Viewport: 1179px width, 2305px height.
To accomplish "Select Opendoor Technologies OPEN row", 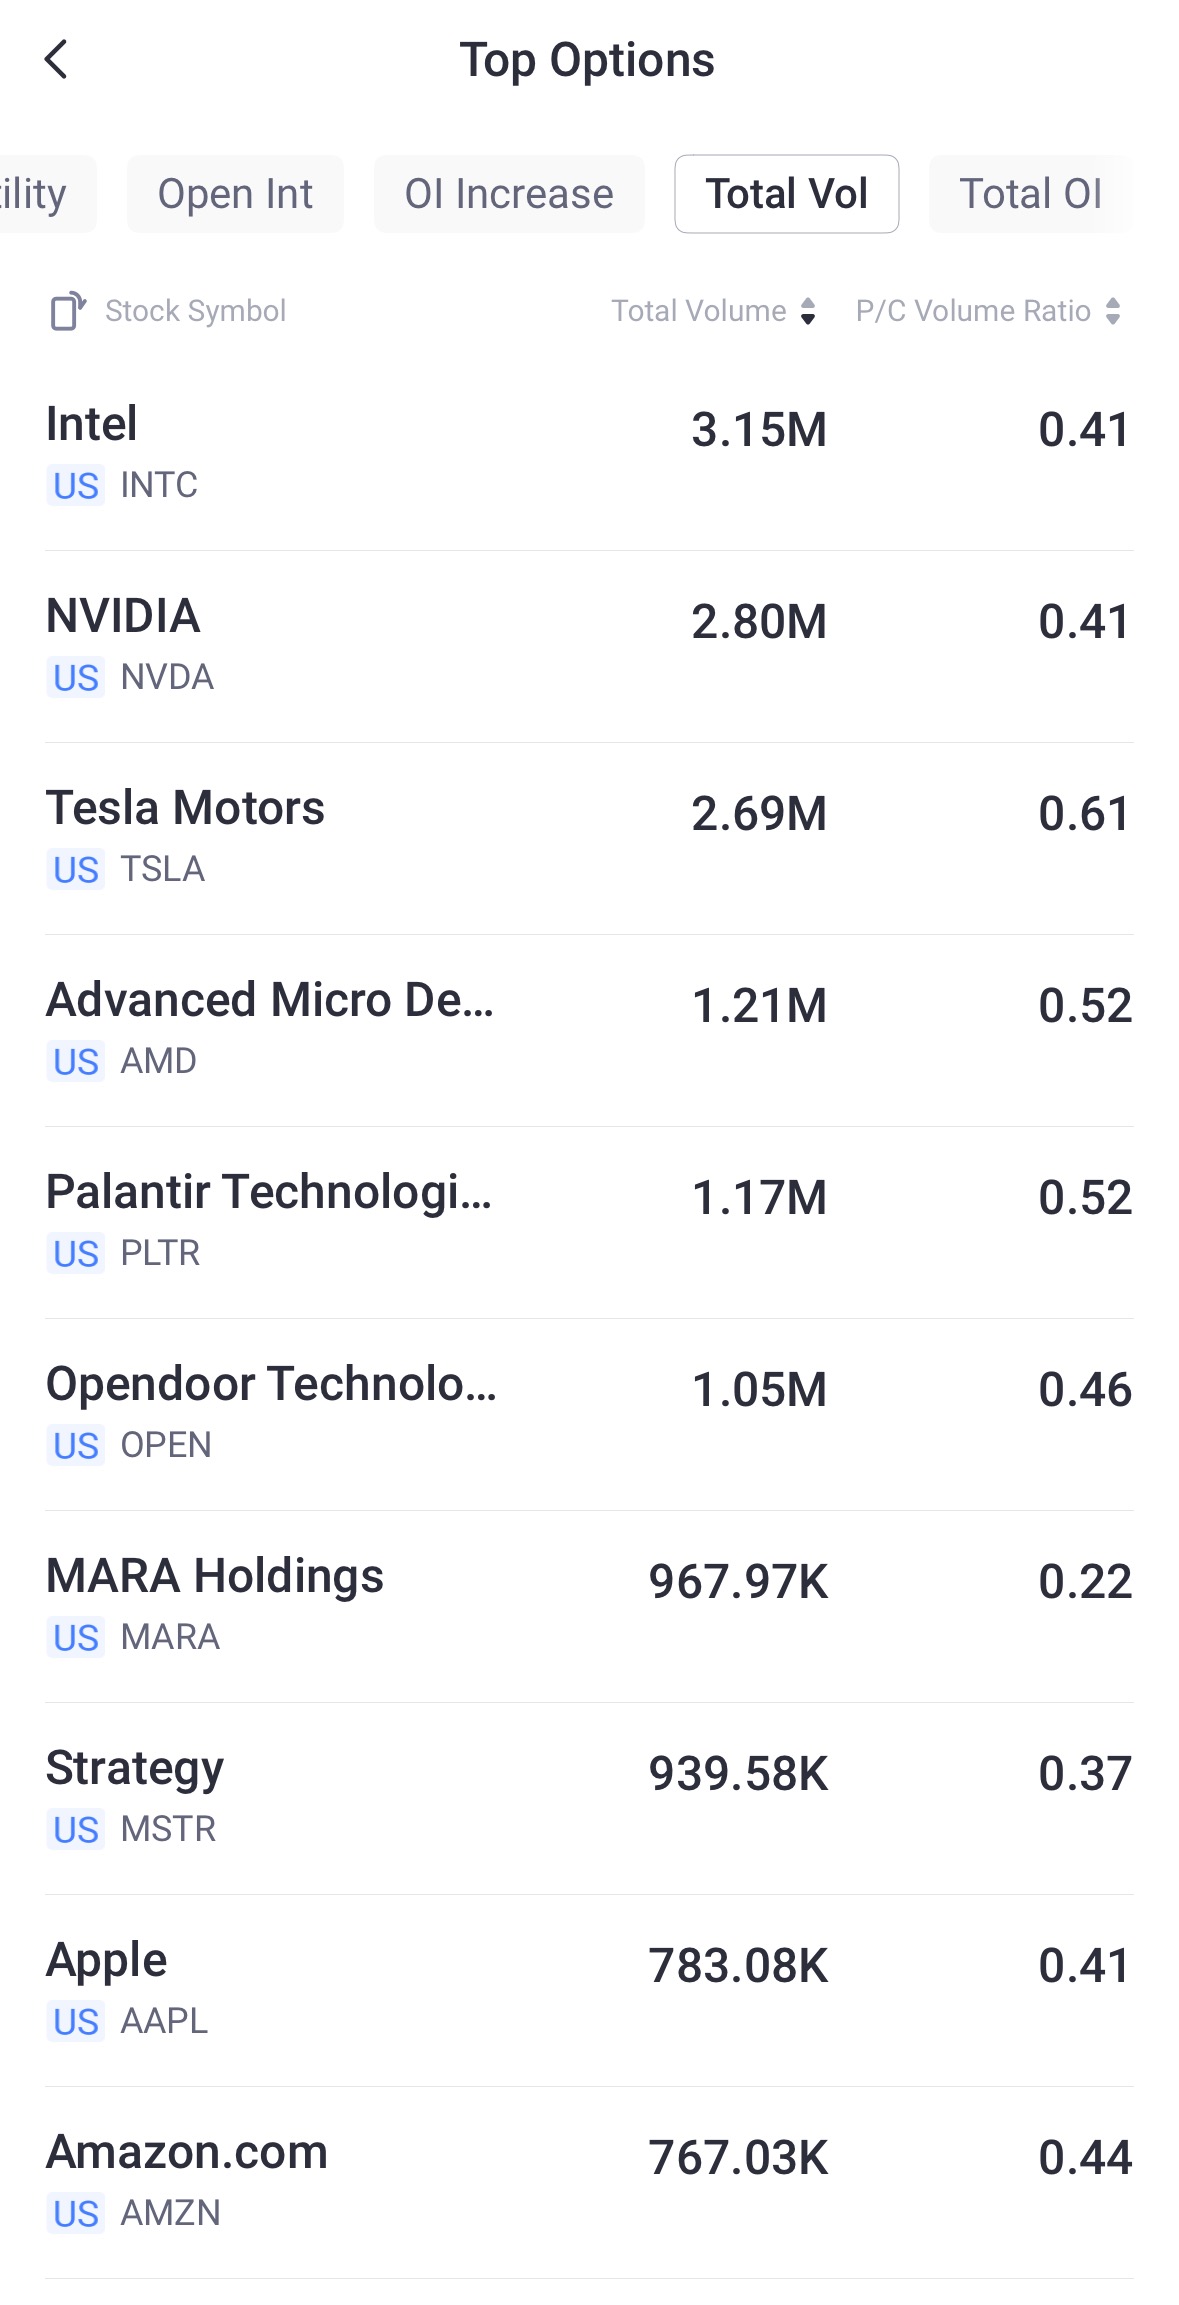I will [589, 1413].
